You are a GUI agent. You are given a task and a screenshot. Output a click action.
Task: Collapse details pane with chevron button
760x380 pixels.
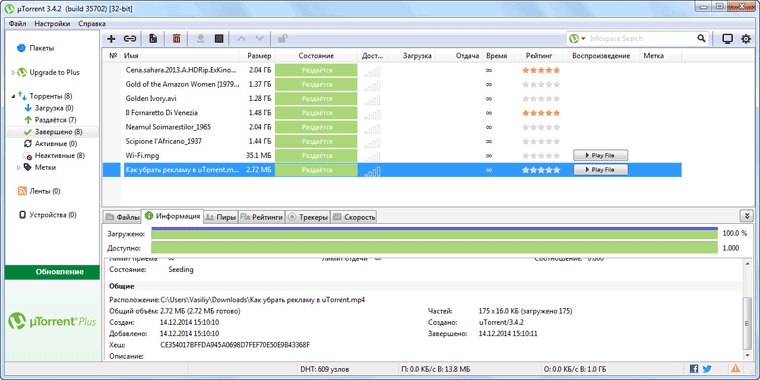point(746,216)
